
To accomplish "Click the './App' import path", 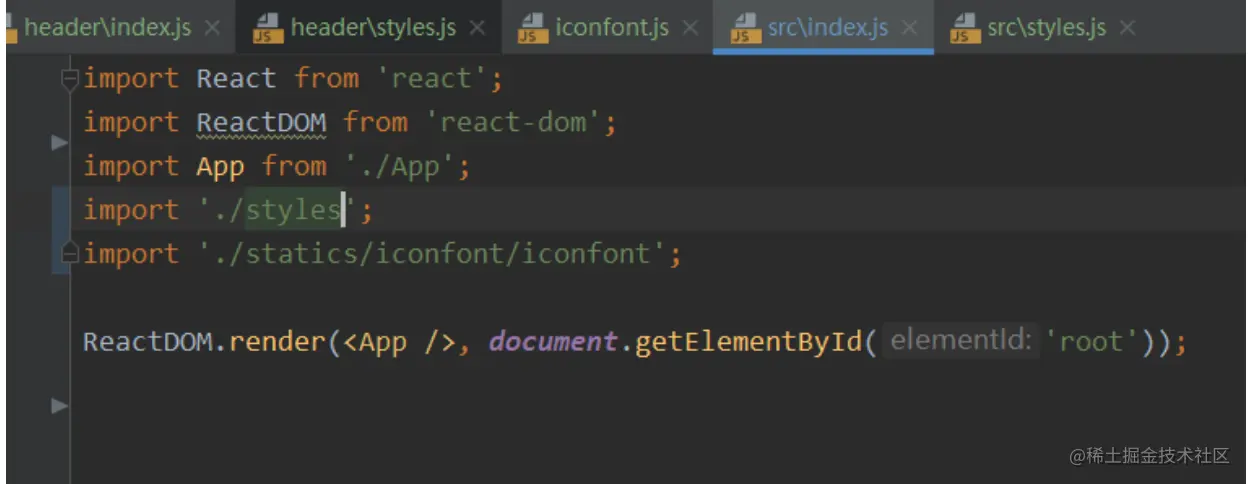I will point(400,166).
